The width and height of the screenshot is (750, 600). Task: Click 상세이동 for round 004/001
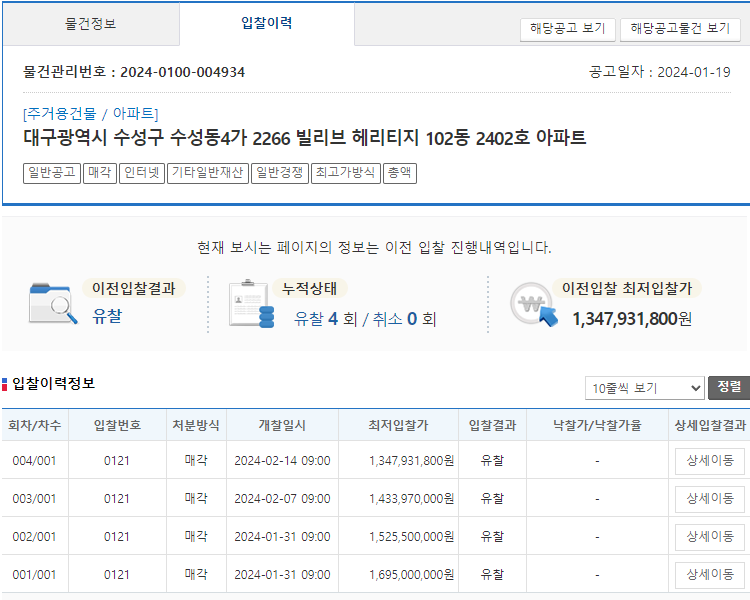coord(710,461)
